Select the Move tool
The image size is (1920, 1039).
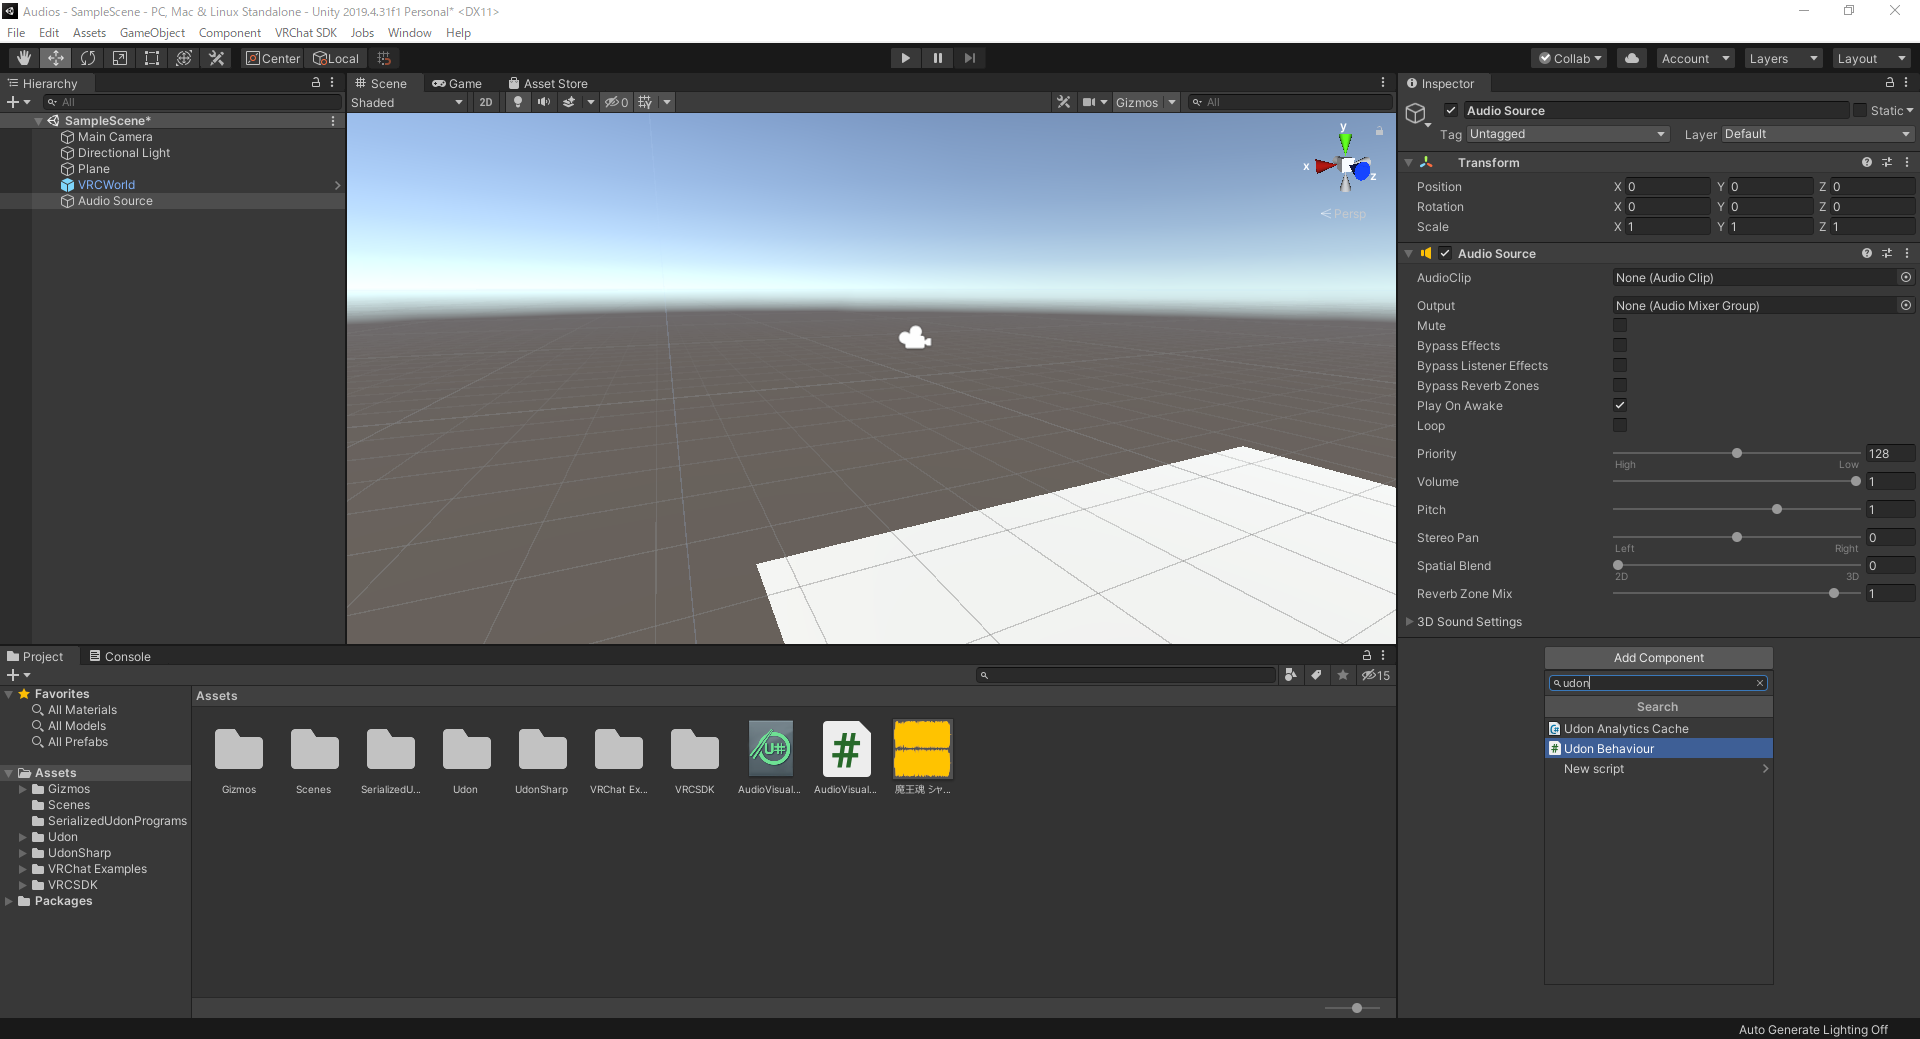[56, 58]
